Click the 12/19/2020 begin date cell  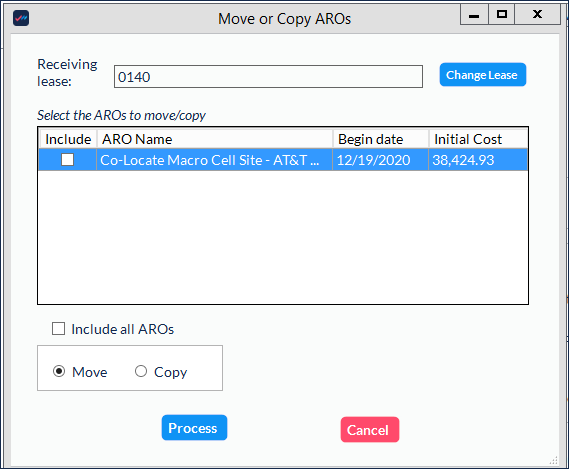point(380,160)
